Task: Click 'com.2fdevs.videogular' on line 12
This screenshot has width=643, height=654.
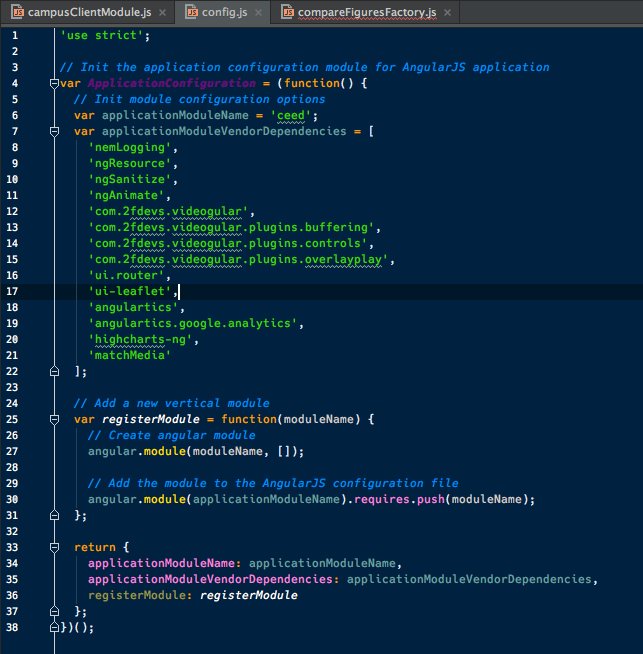Action: [168, 211]
